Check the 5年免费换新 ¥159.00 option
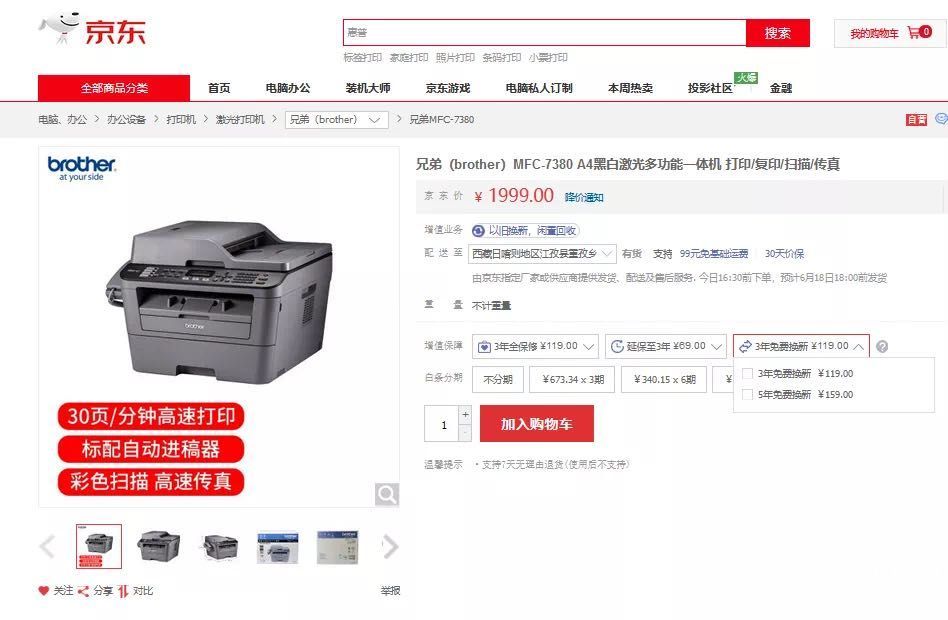This screenshot has height=620, width=948. point(747,395)
